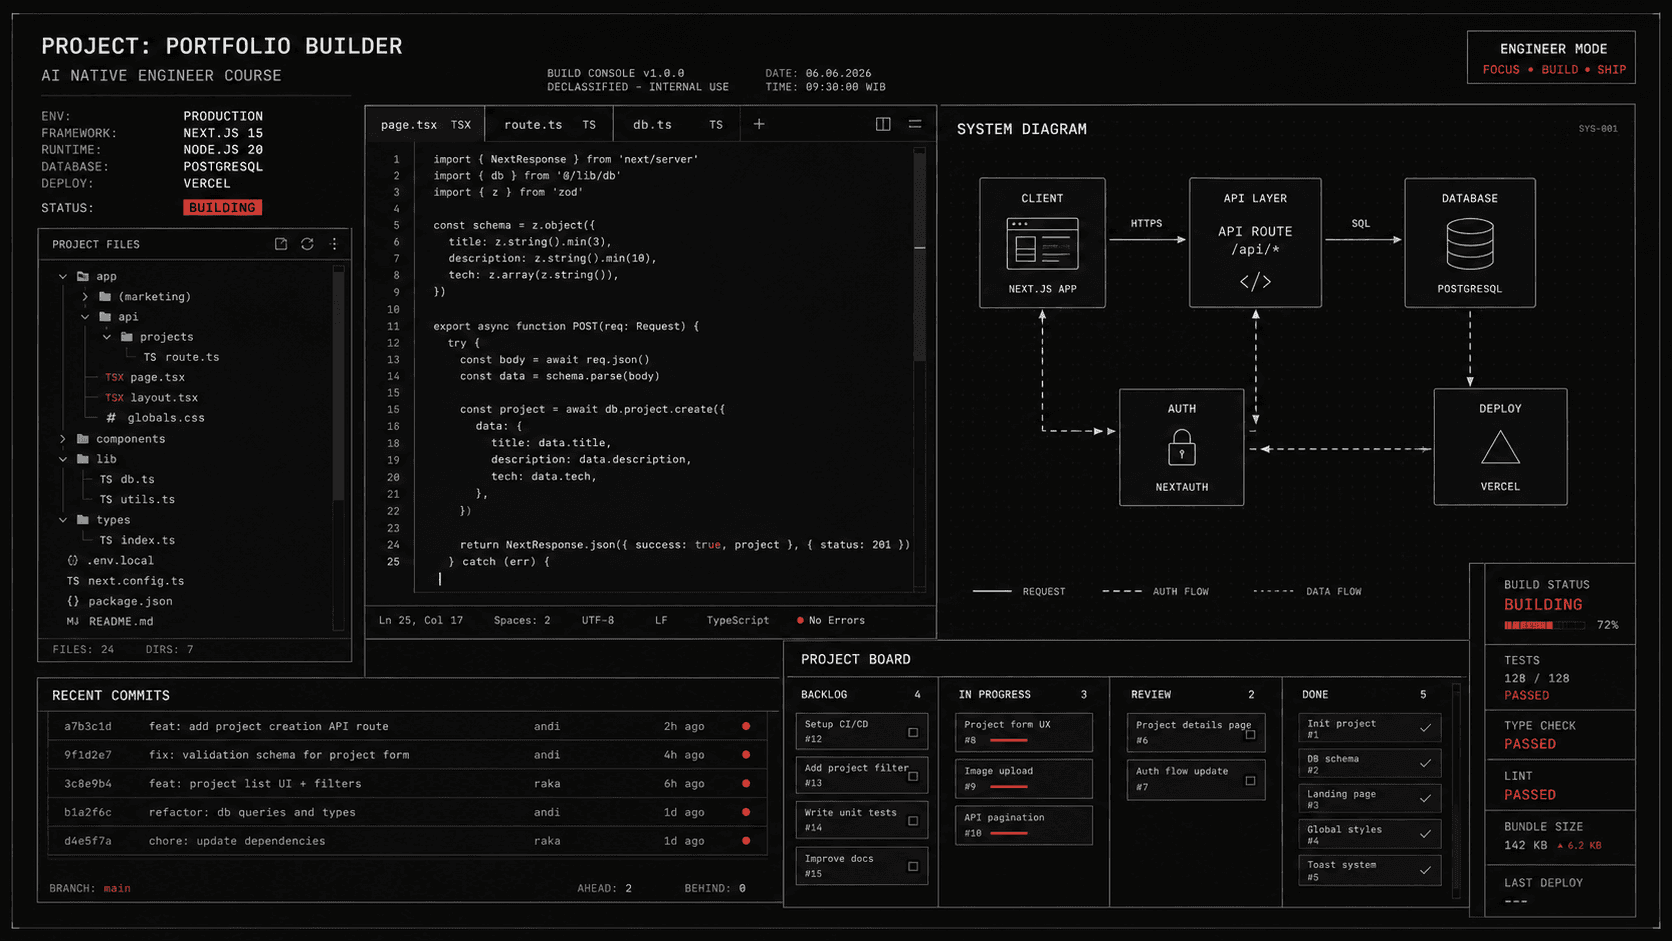
Task: Expand the (marketing) folder
Action: click(85, 297)
